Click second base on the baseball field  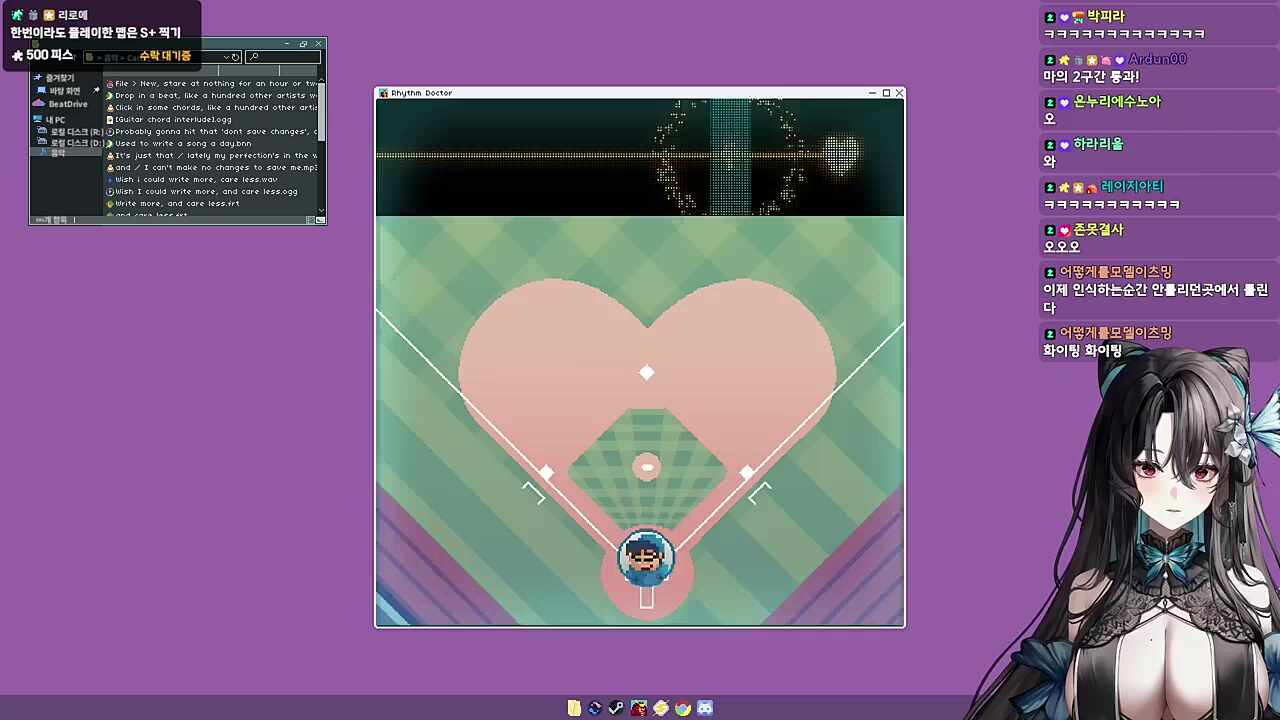(647, 373)
